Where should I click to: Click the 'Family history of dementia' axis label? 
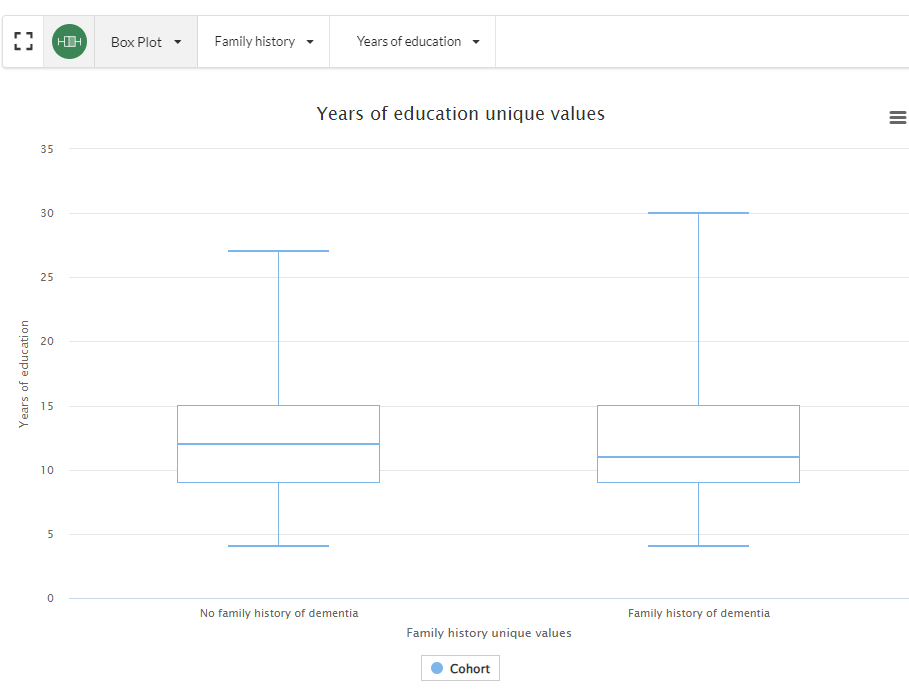coord(698,613)
